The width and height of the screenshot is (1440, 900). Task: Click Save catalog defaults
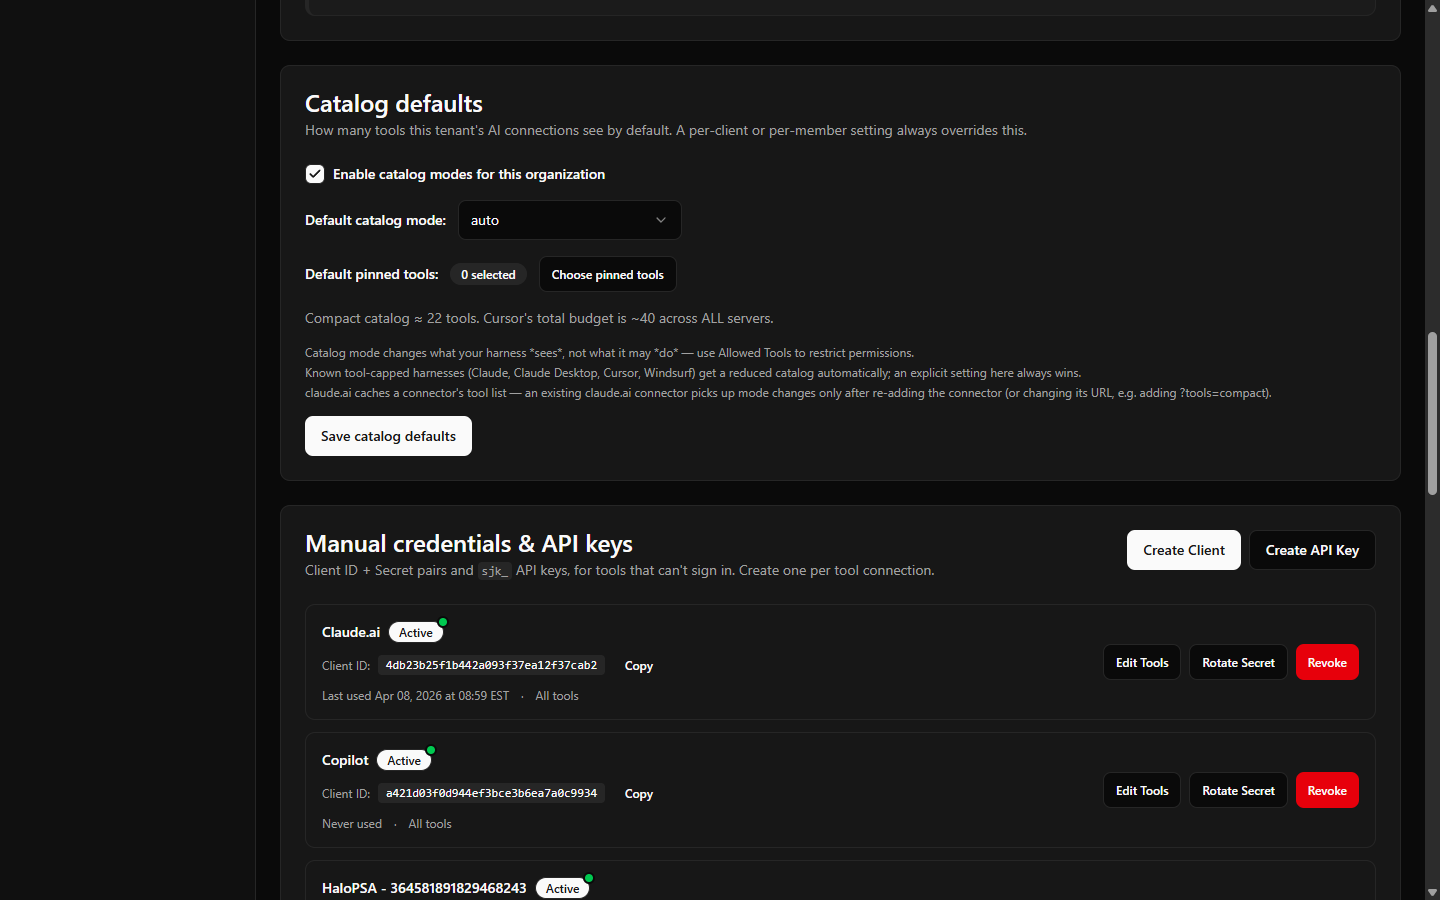(x=388, y=436)
